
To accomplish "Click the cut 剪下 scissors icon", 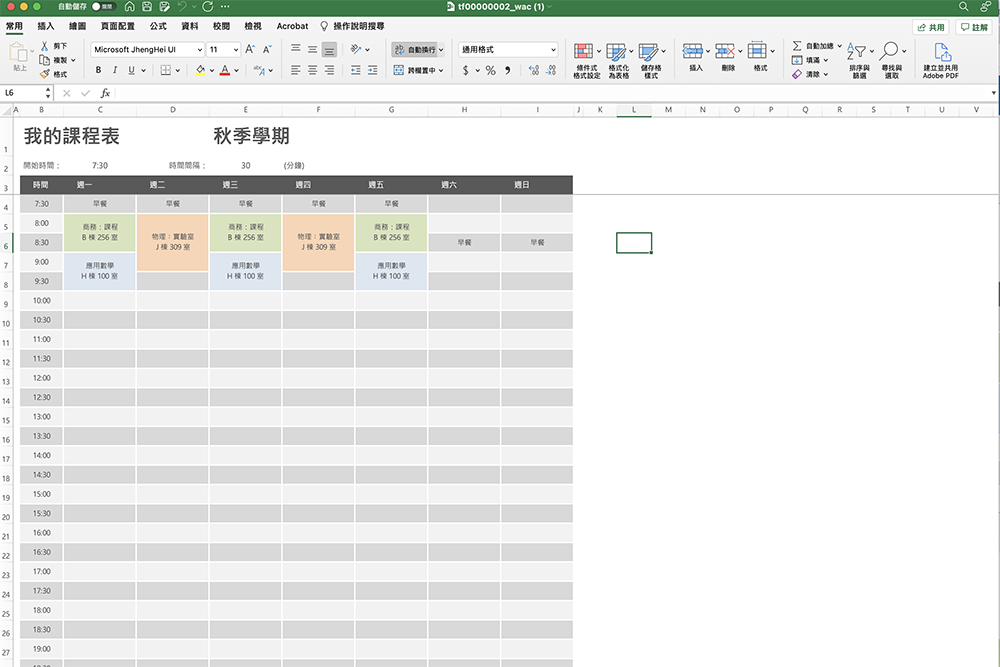I will (x=45, y=46).
